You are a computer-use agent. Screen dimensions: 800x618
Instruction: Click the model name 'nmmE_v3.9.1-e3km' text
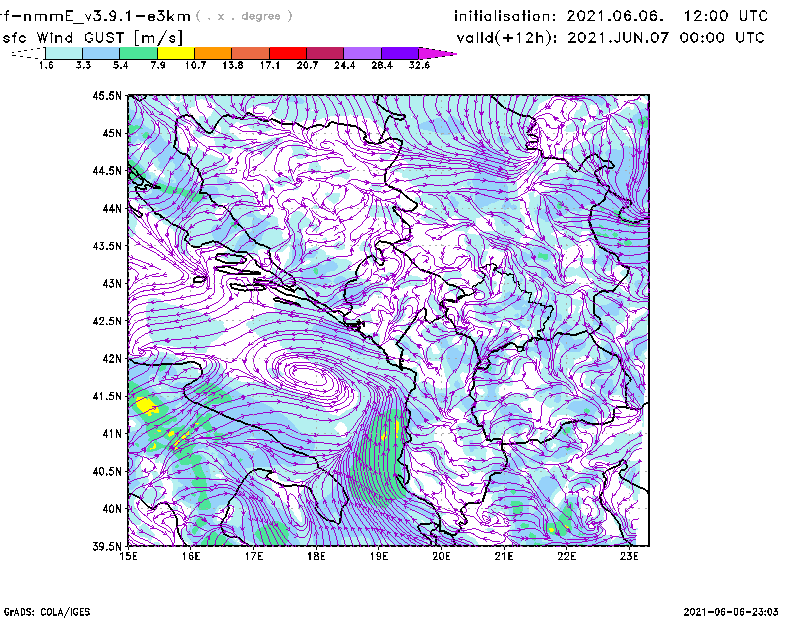107,16
